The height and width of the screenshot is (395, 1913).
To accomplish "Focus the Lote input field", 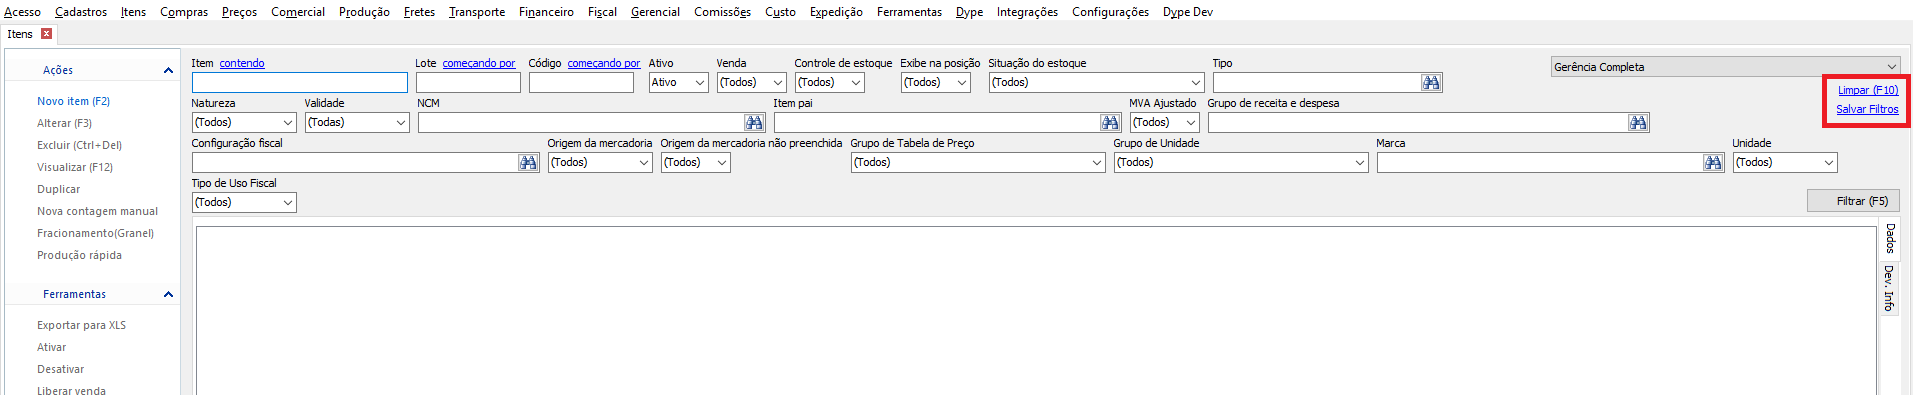I will 468,83.
